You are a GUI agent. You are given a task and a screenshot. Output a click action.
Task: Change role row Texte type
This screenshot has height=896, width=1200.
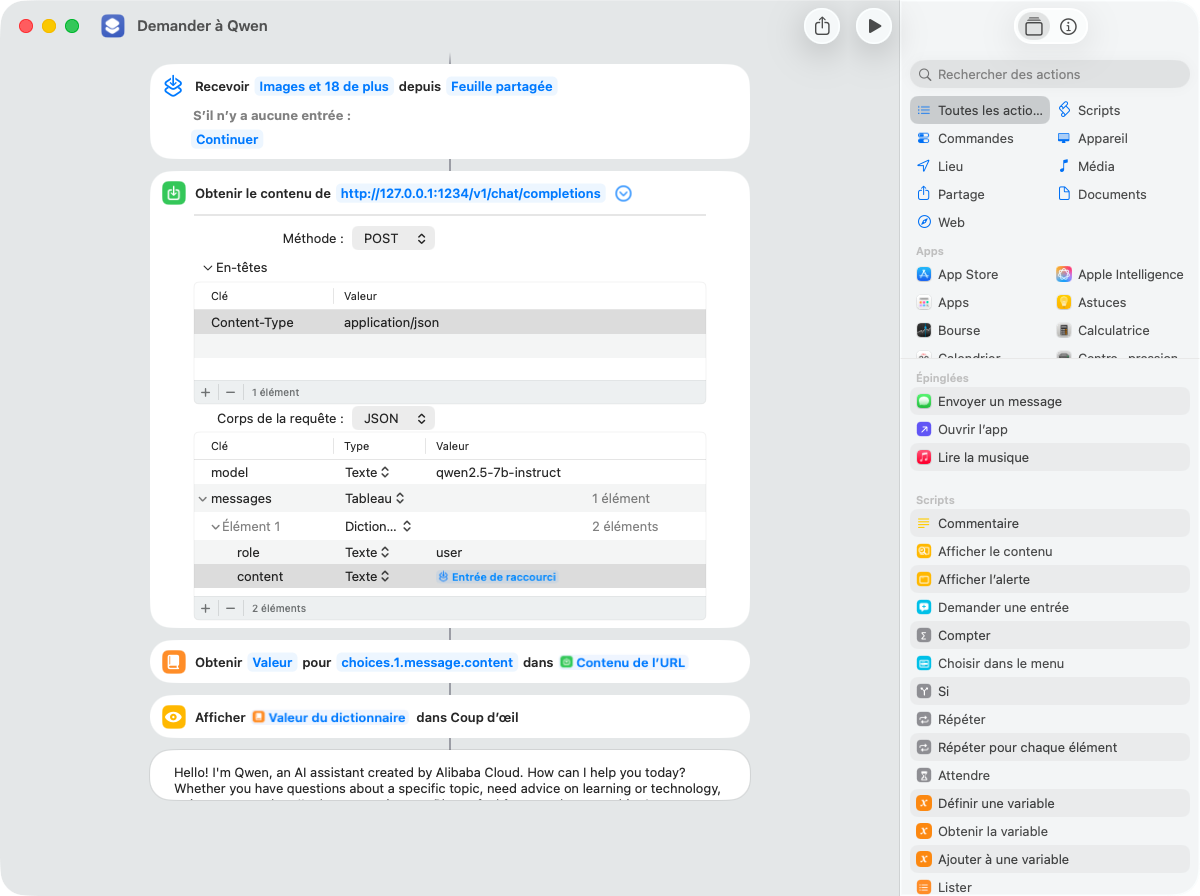click(x=367, y=552)
